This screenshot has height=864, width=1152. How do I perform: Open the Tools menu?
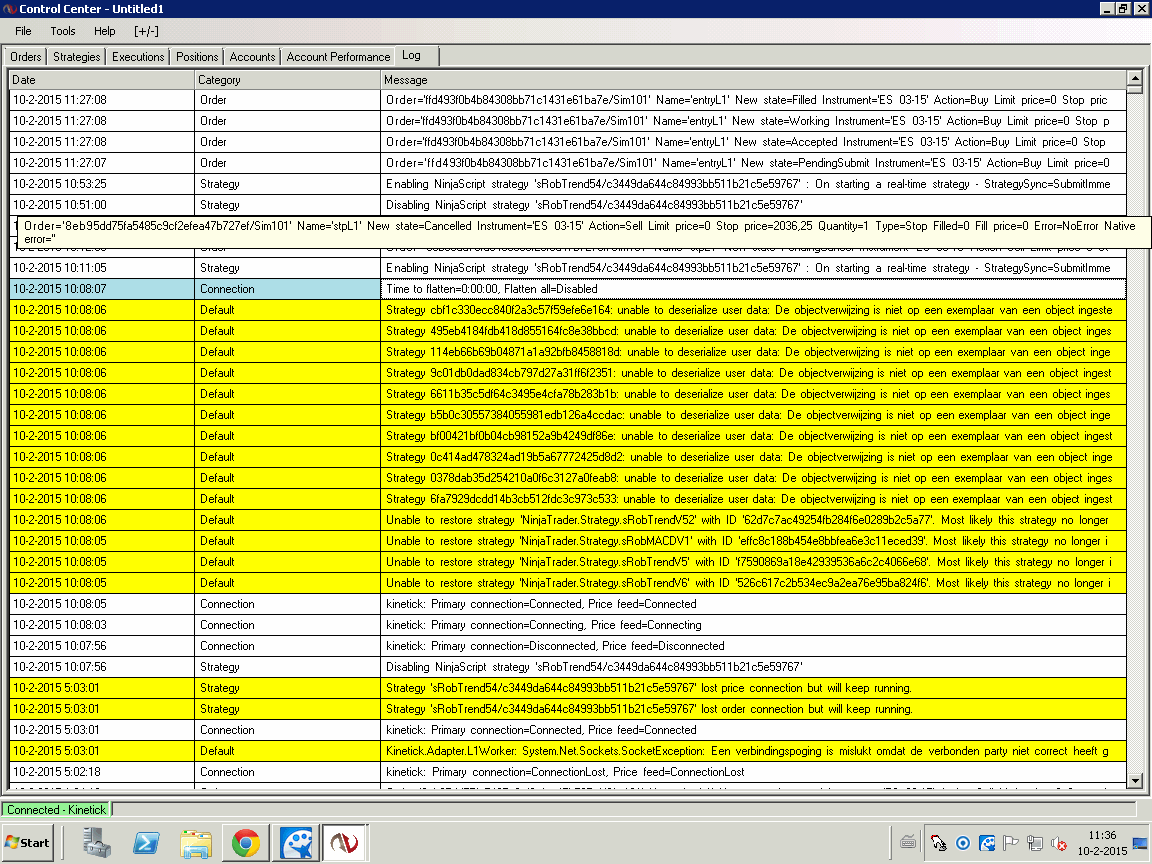pyautogui.click(x=62, y=31)
